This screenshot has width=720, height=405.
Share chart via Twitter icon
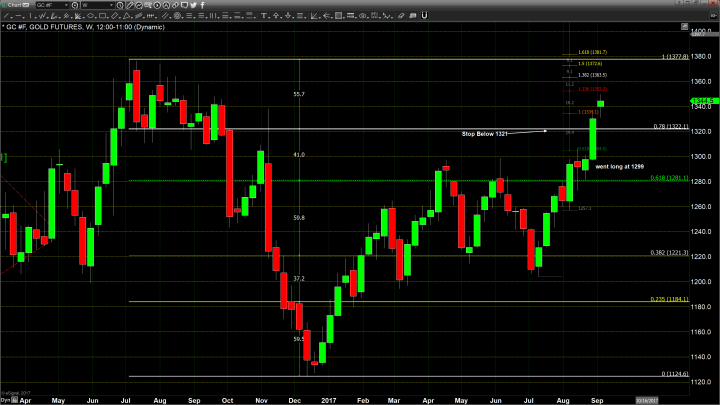pyautogui.click(x=193, y=5)
